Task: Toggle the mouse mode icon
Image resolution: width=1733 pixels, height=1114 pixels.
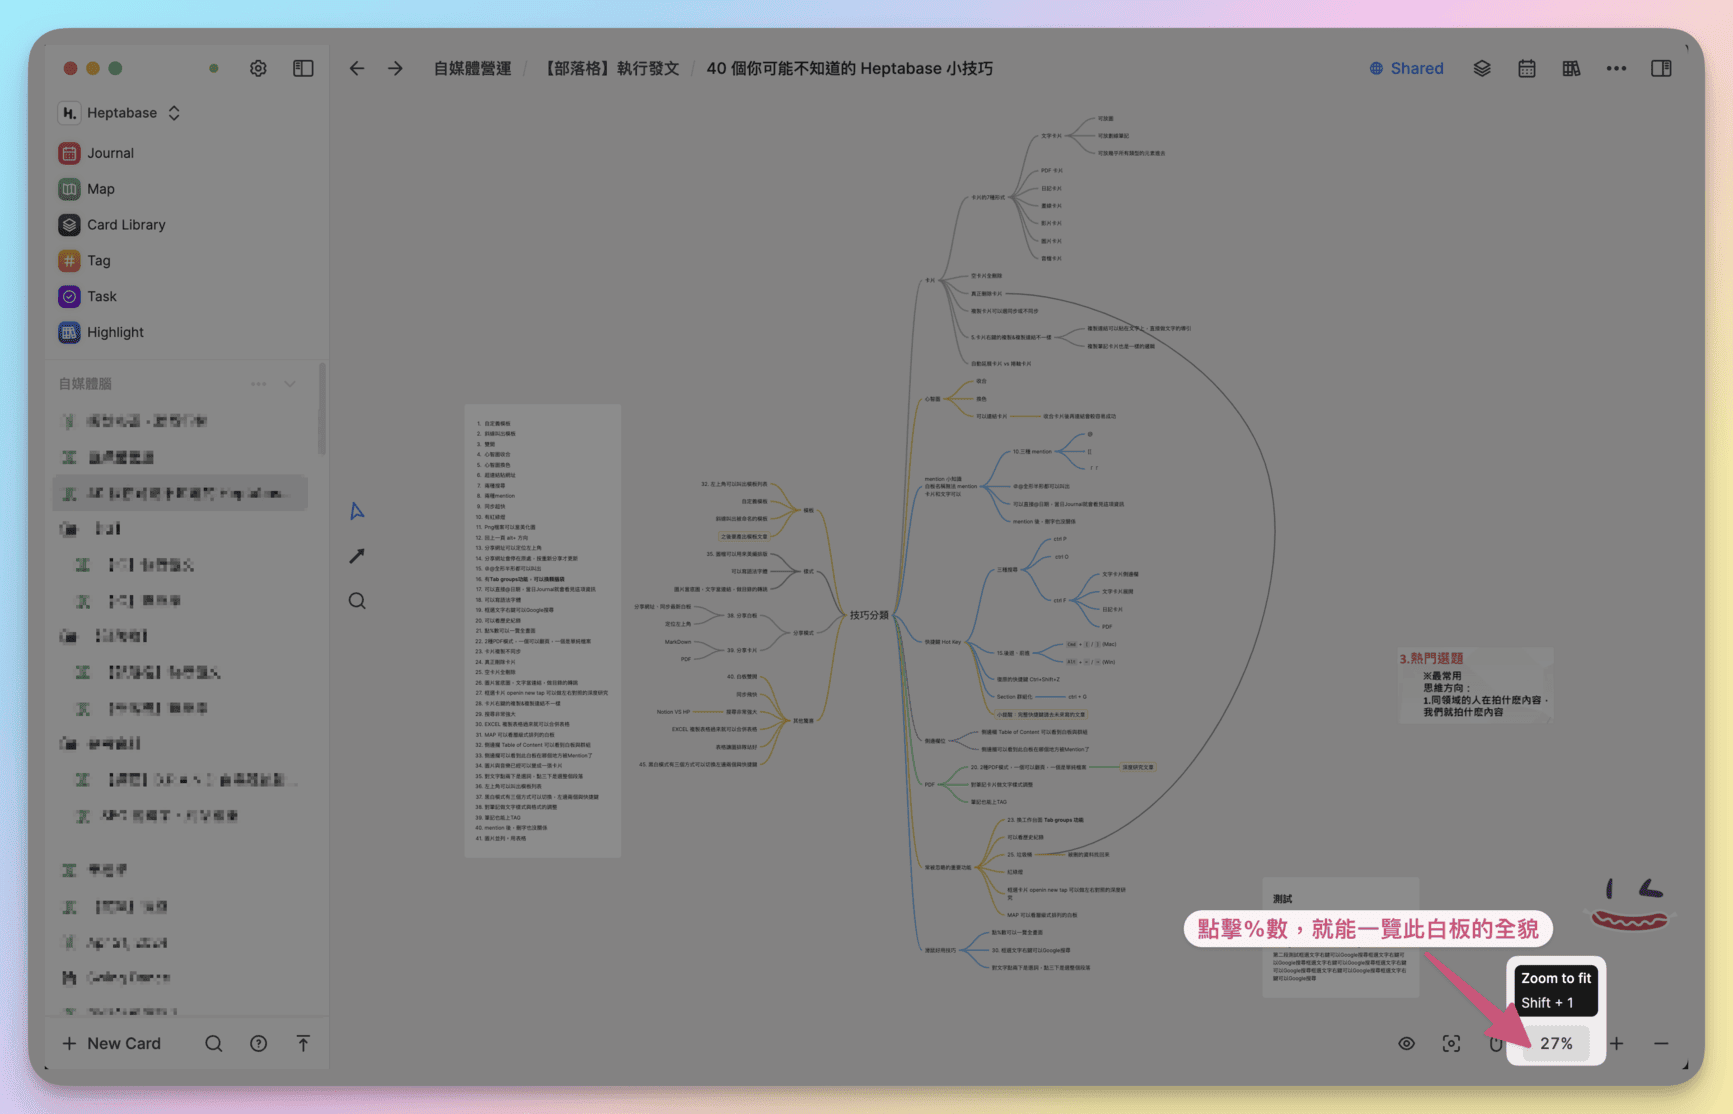Action: coord(1495,1043)
